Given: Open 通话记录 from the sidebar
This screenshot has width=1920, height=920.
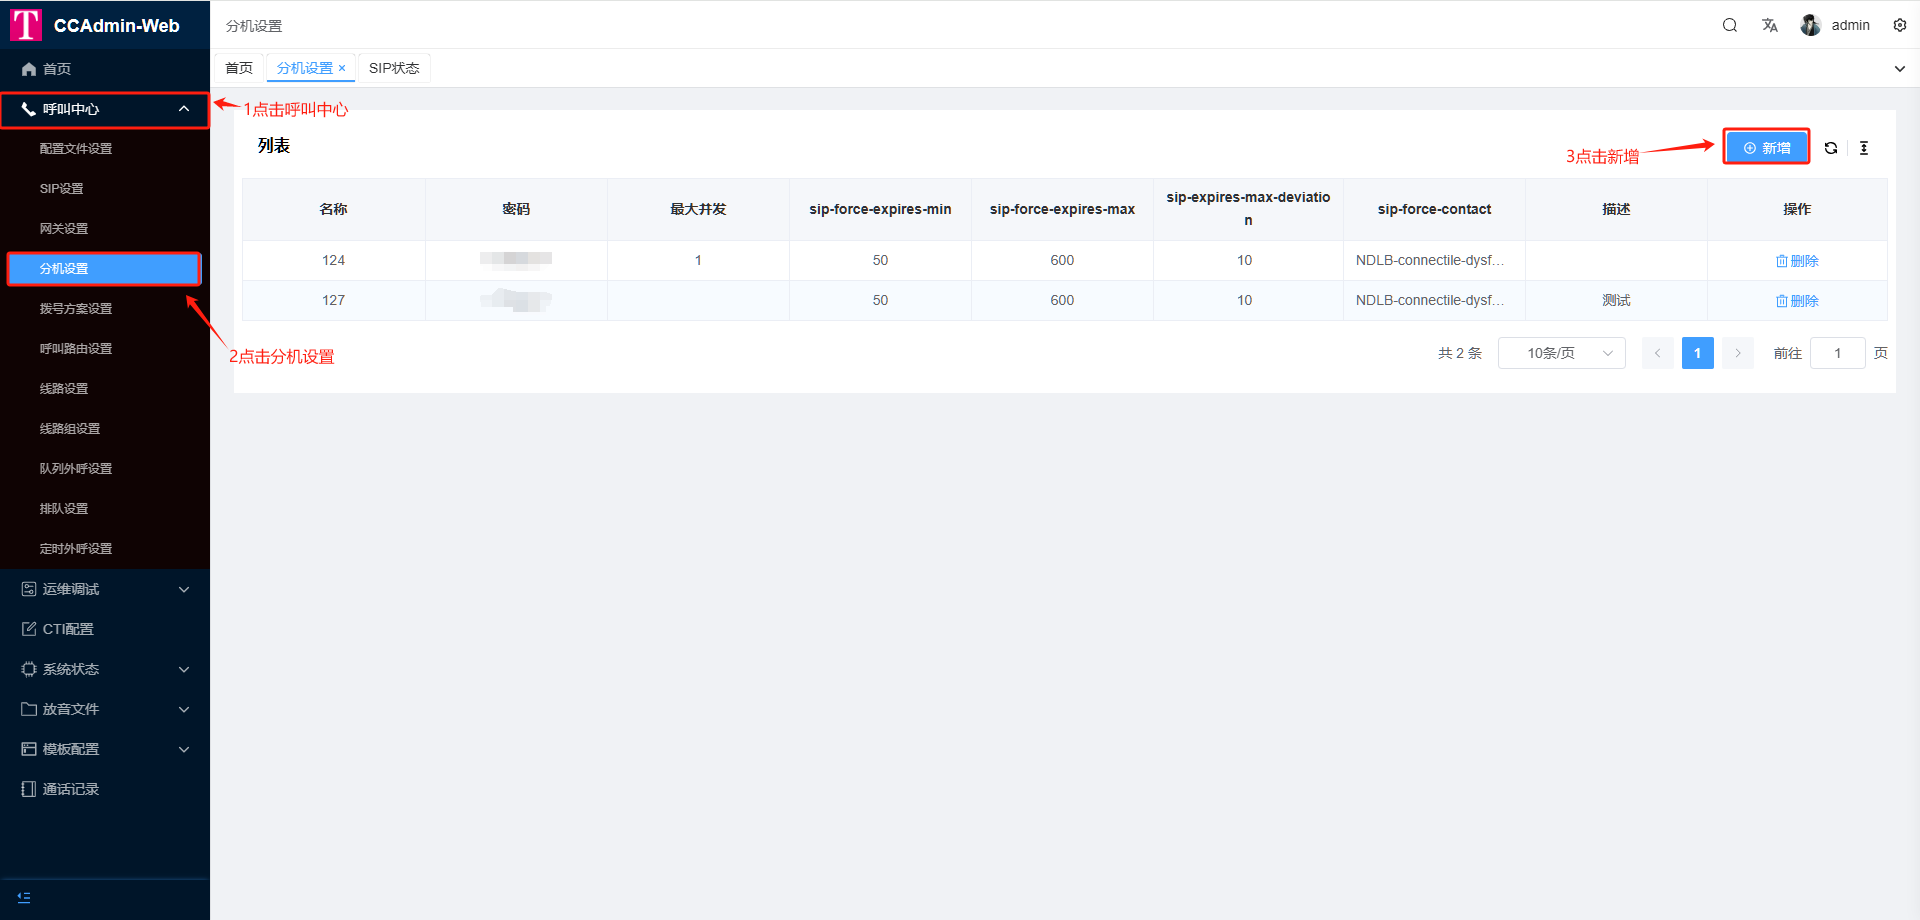Looking at the screenshot, I should tap(70, 789).
